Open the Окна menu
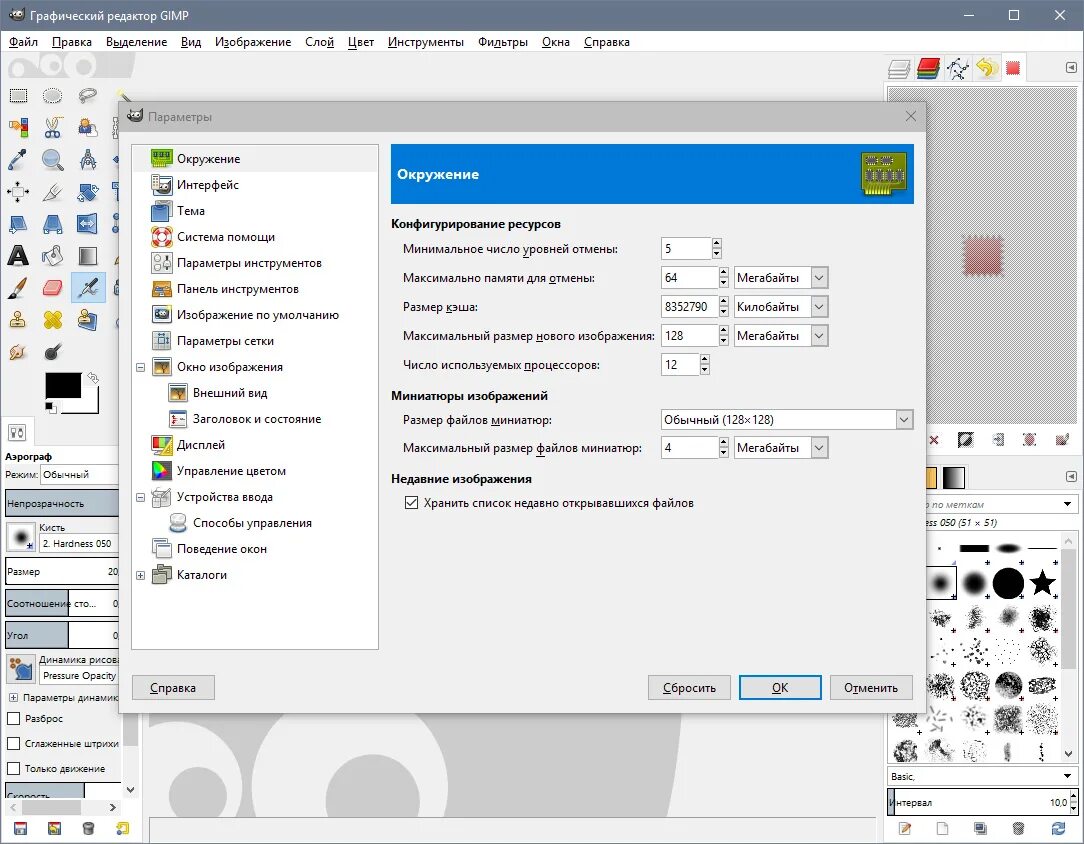1084x844 pixels. pos(556,42)
